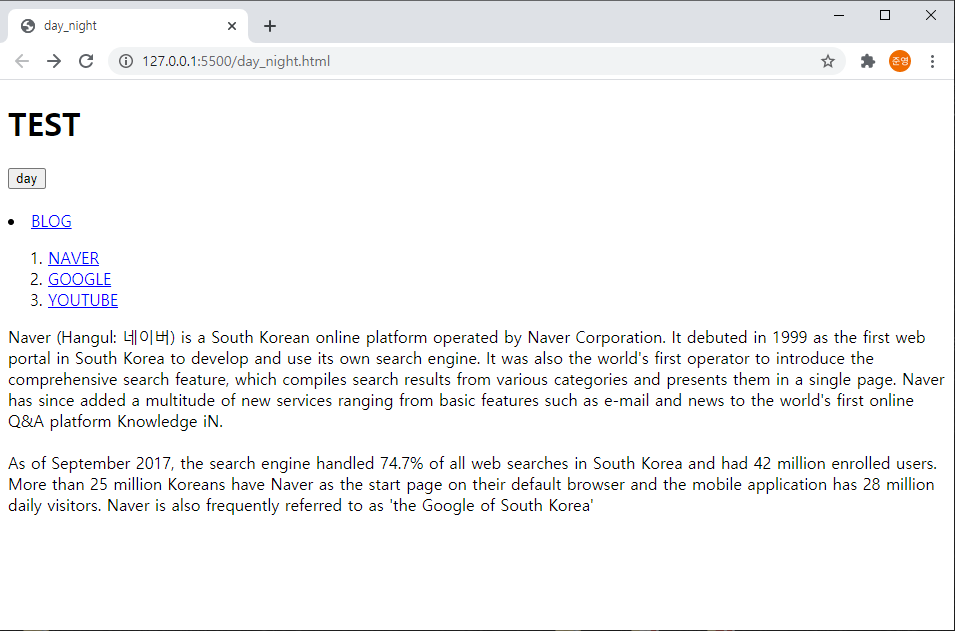955x631 pixels.
Task: Click the address bar URL
Action: [x=236, y=62]
